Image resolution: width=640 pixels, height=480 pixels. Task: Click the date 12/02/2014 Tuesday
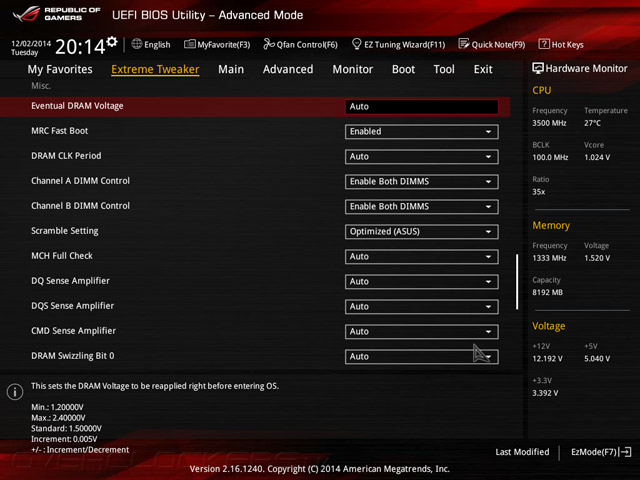[x=31, y=48]
